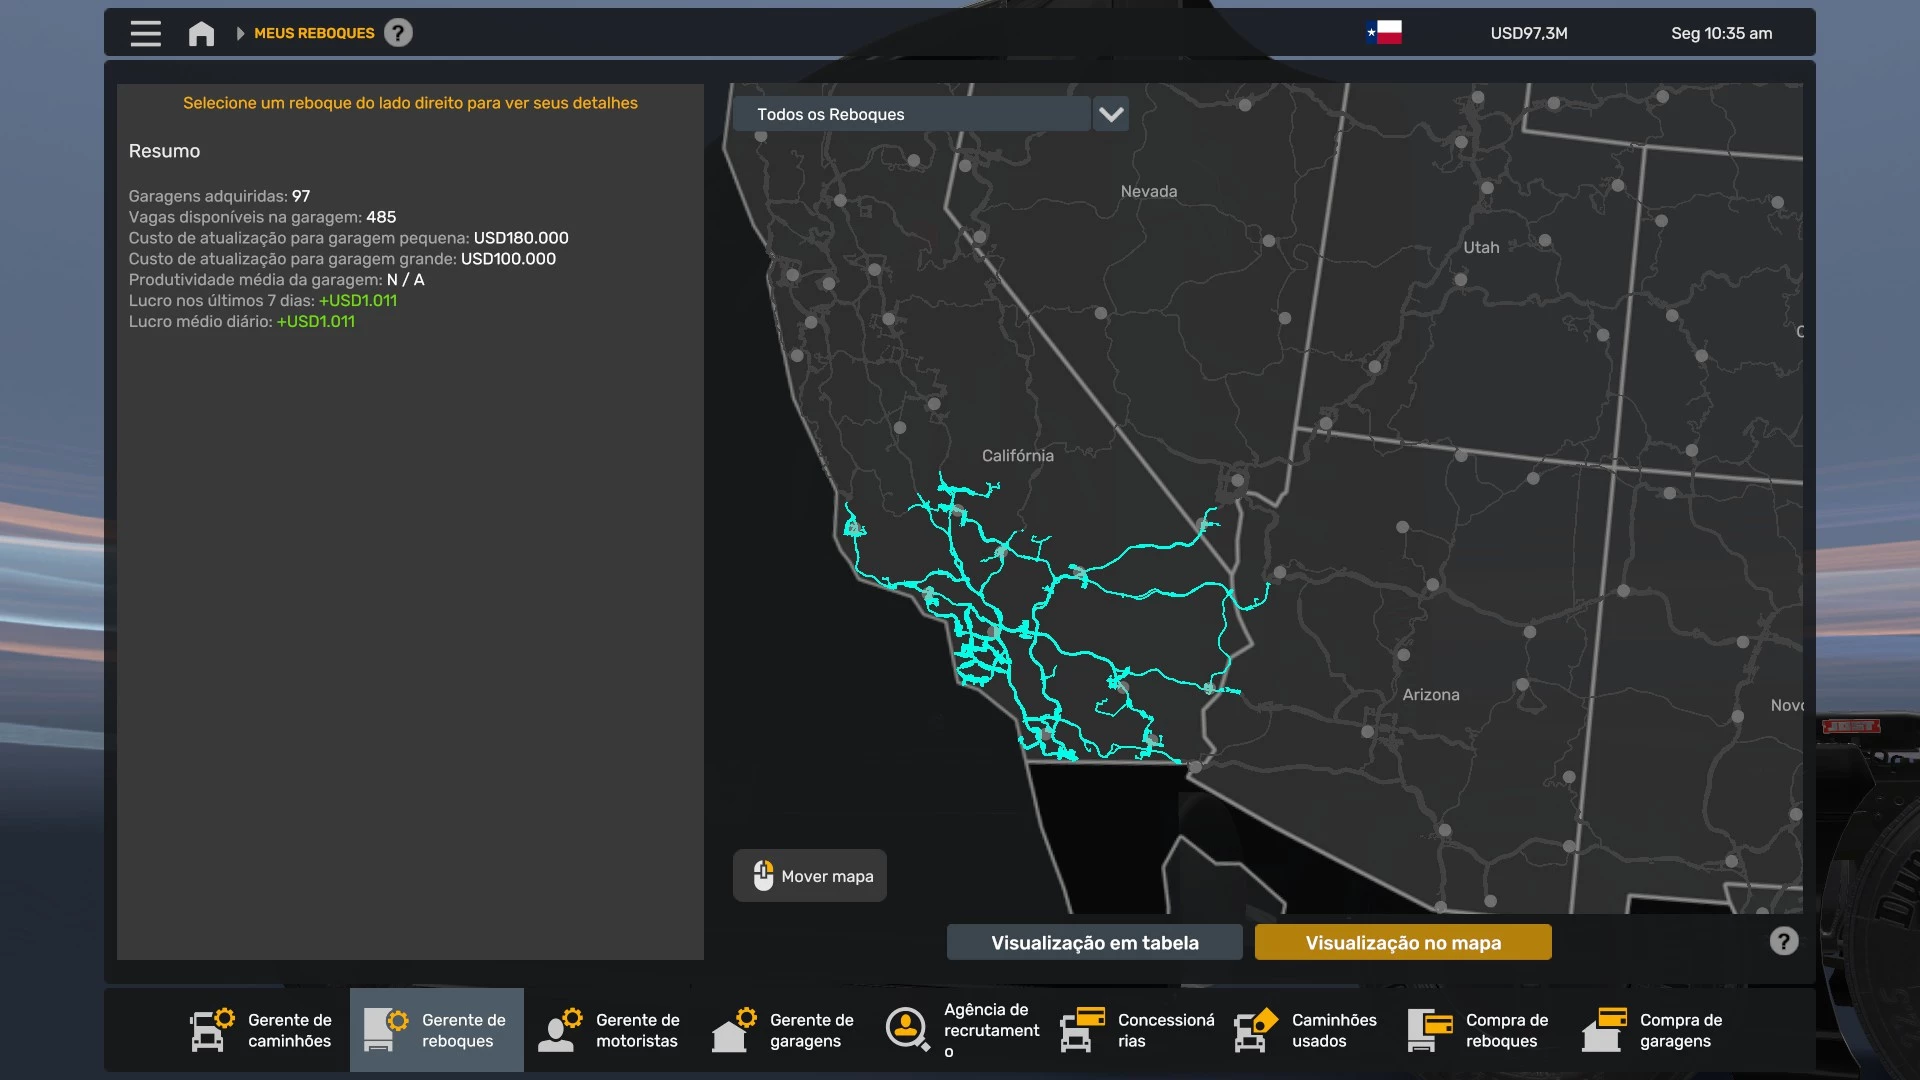Open Gerente de motoristas
1920x1080 pixels.
coord(610,1030)
